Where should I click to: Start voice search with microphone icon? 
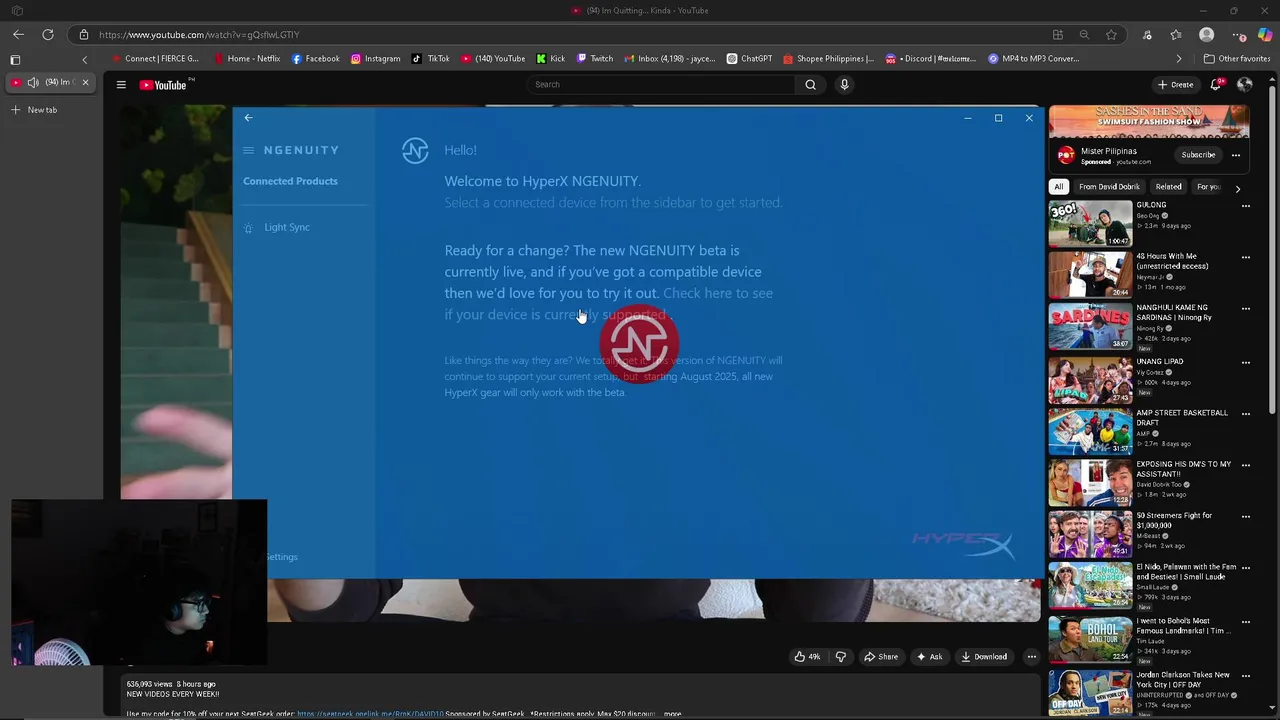pos(844,84)
